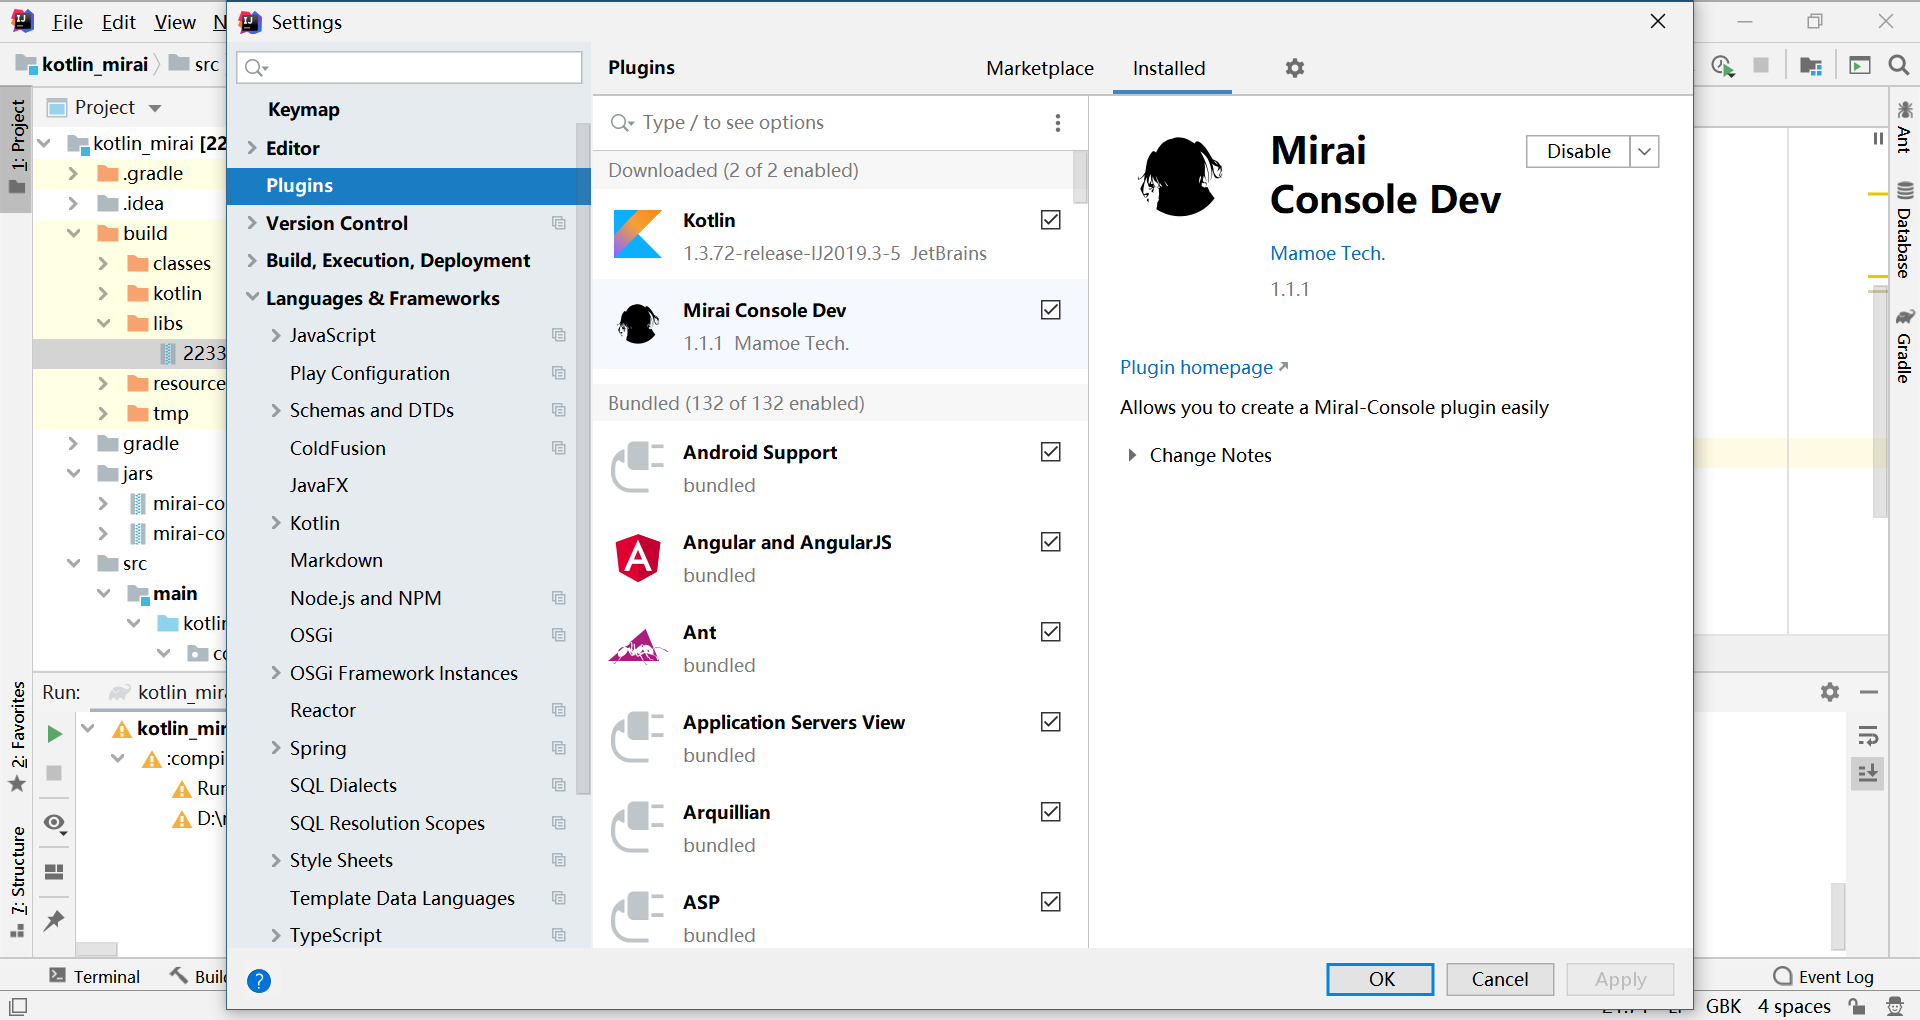Open the help question mark icon

tap(259, 981)
